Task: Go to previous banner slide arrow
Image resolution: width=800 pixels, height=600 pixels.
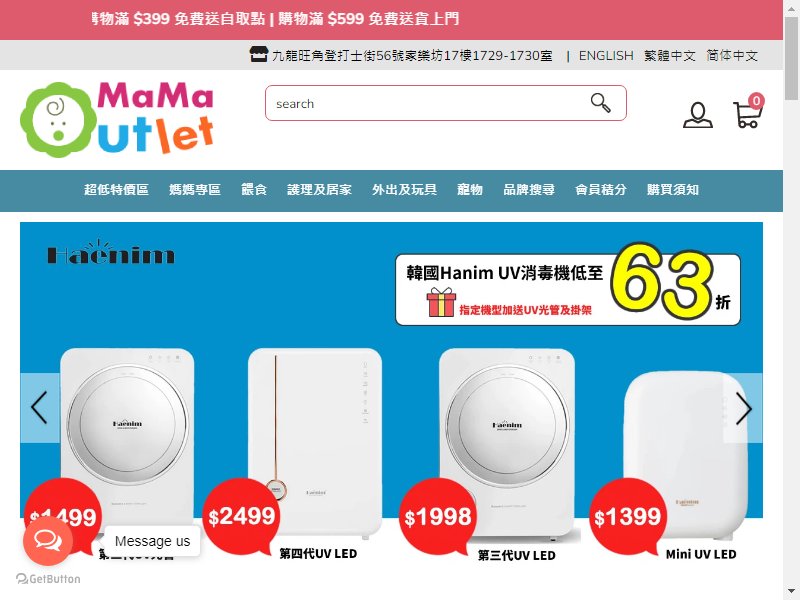Action: pyautogui.click(x=39, y=408)
